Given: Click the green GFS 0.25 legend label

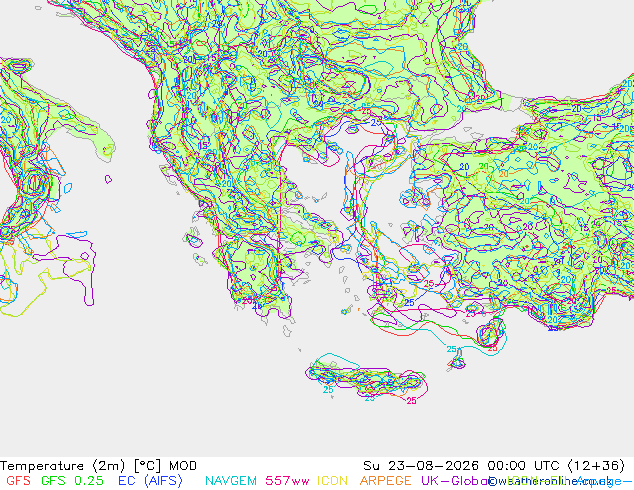Looking at the screenshot, I should pos(72,481).
